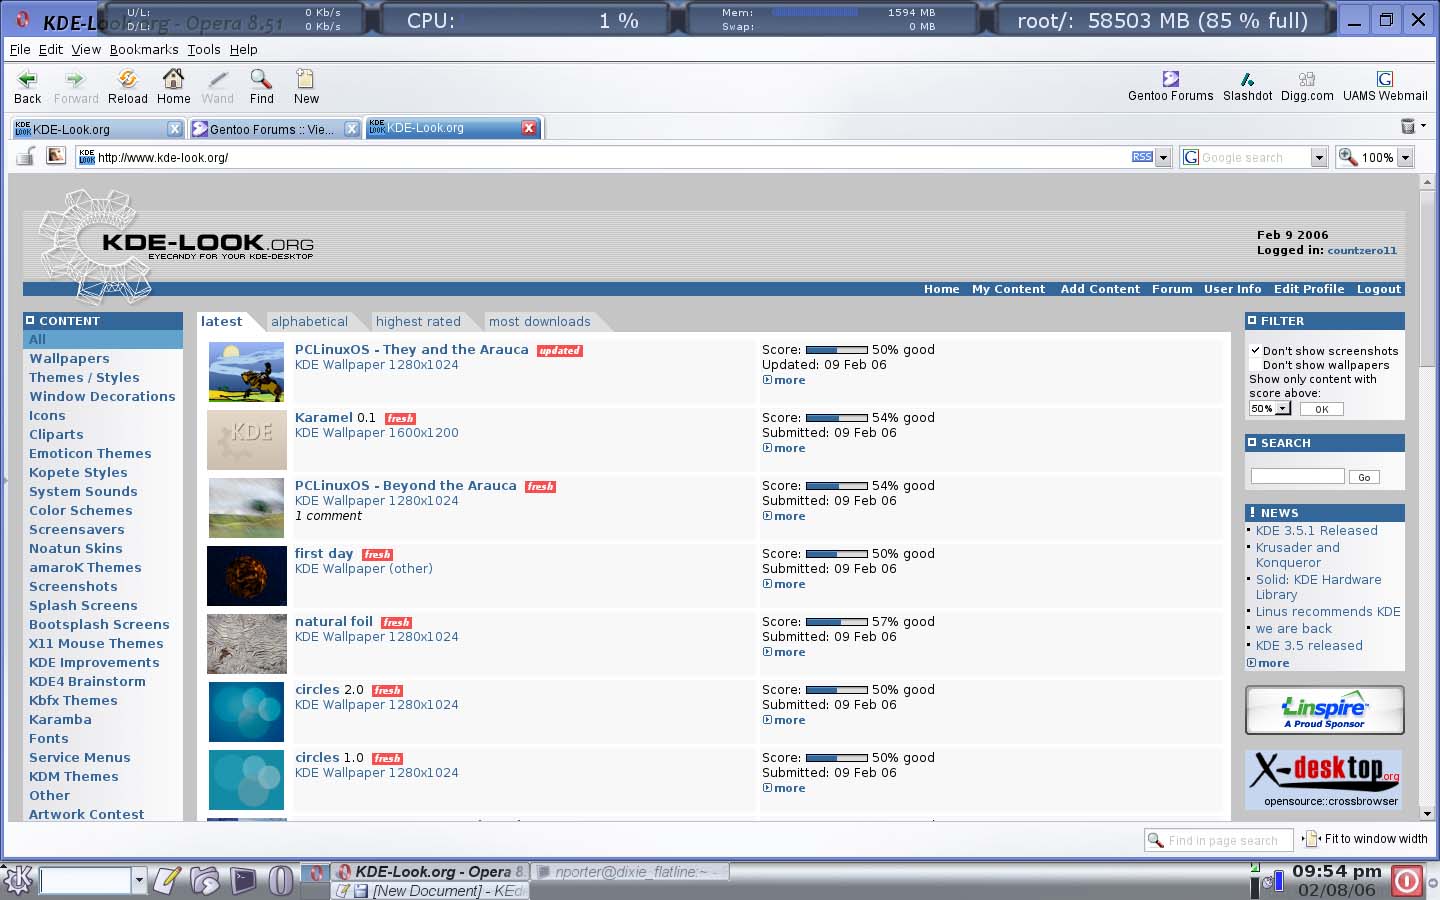Open the Digg.com bookmark
Screen dimensions: 1440x900
pos(1307,87)
